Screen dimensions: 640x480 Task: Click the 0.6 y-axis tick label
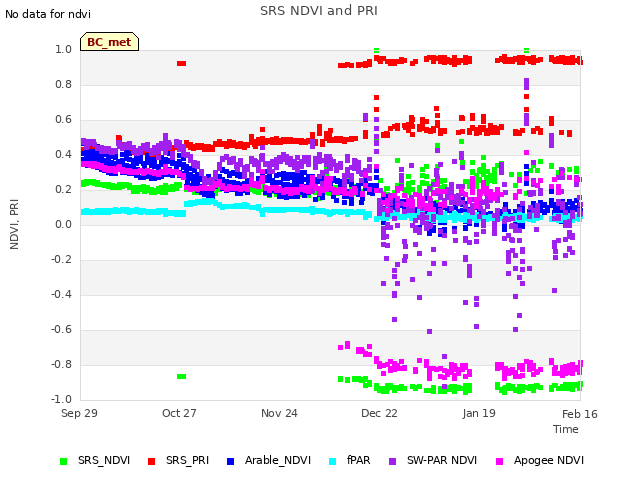click(63, 120)
